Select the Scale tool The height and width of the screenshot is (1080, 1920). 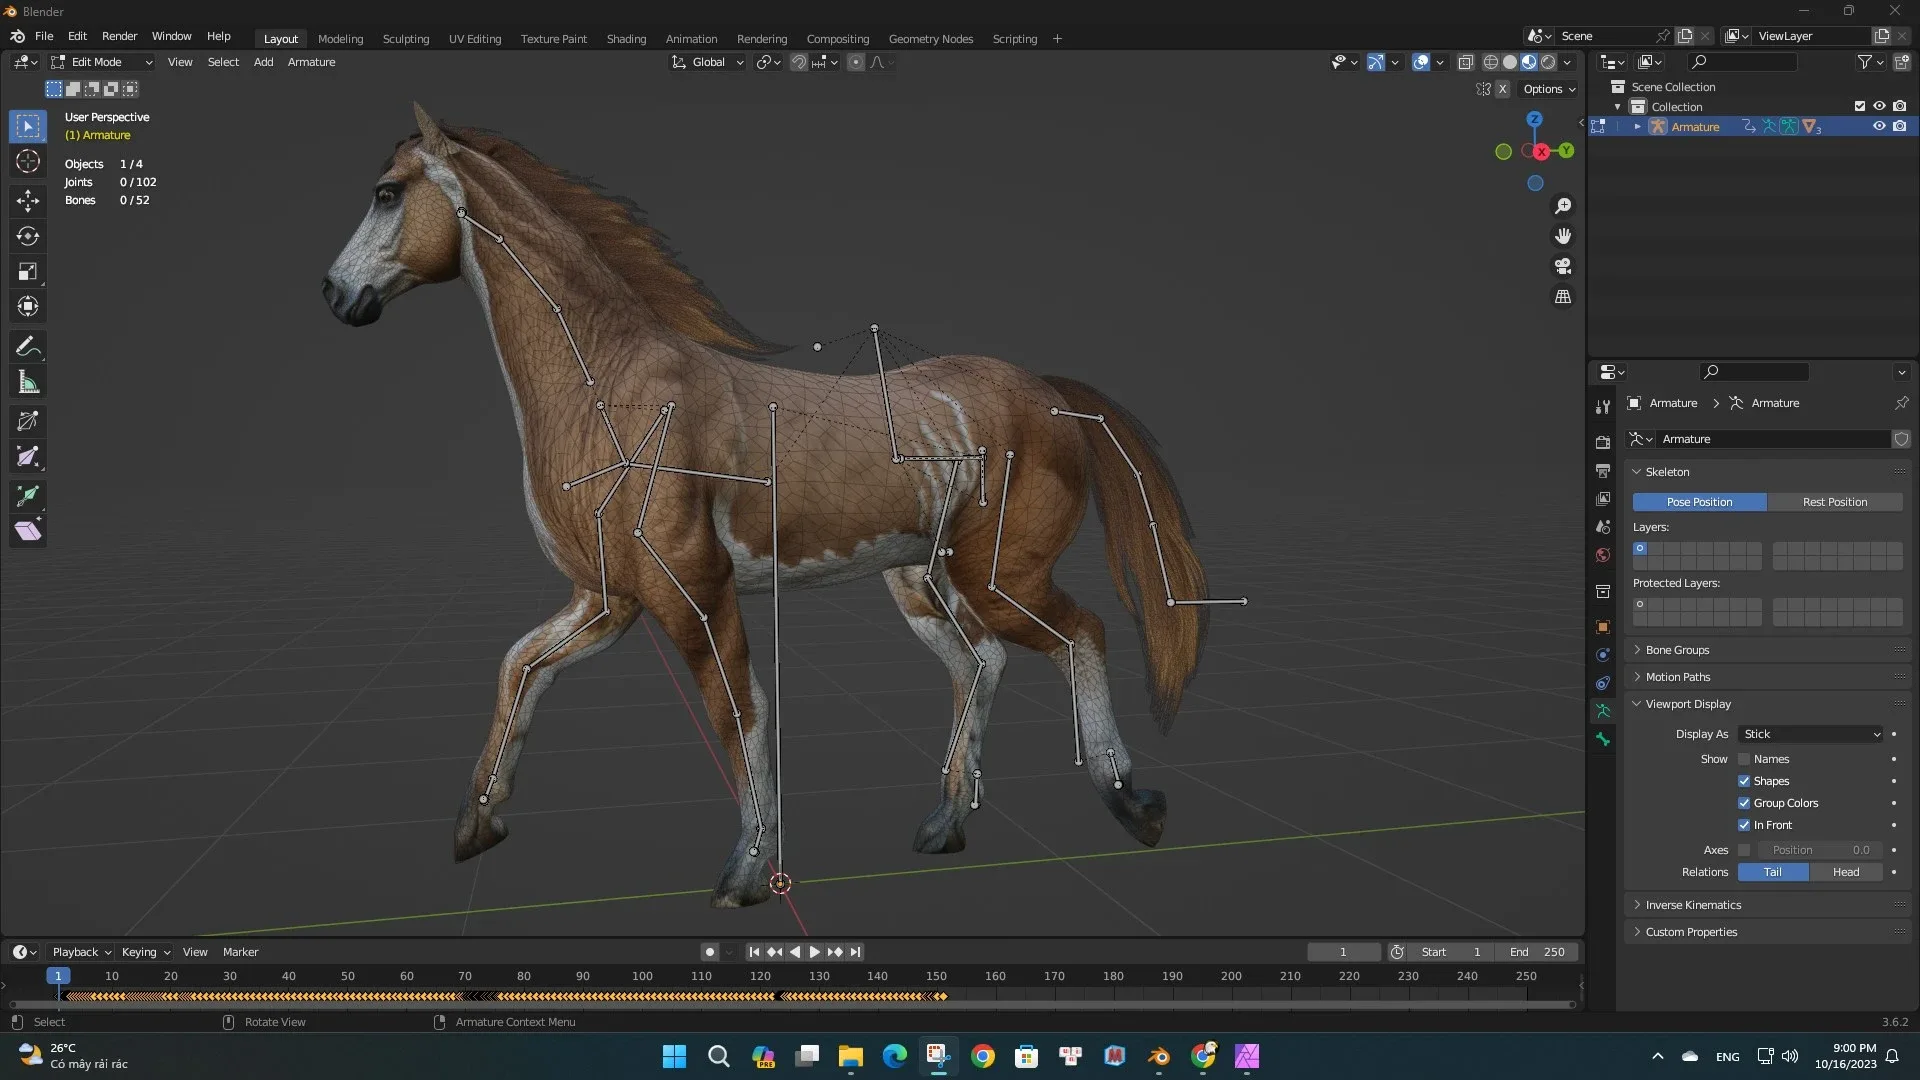(x=28, y=271)
